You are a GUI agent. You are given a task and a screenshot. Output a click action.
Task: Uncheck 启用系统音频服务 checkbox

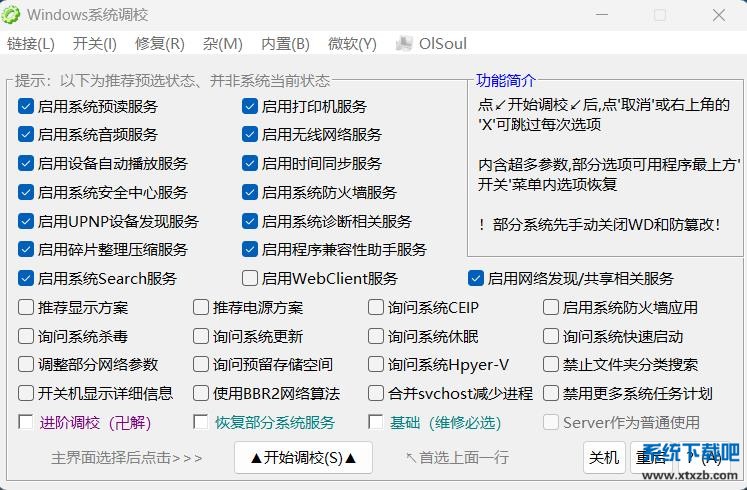(26, 134)
